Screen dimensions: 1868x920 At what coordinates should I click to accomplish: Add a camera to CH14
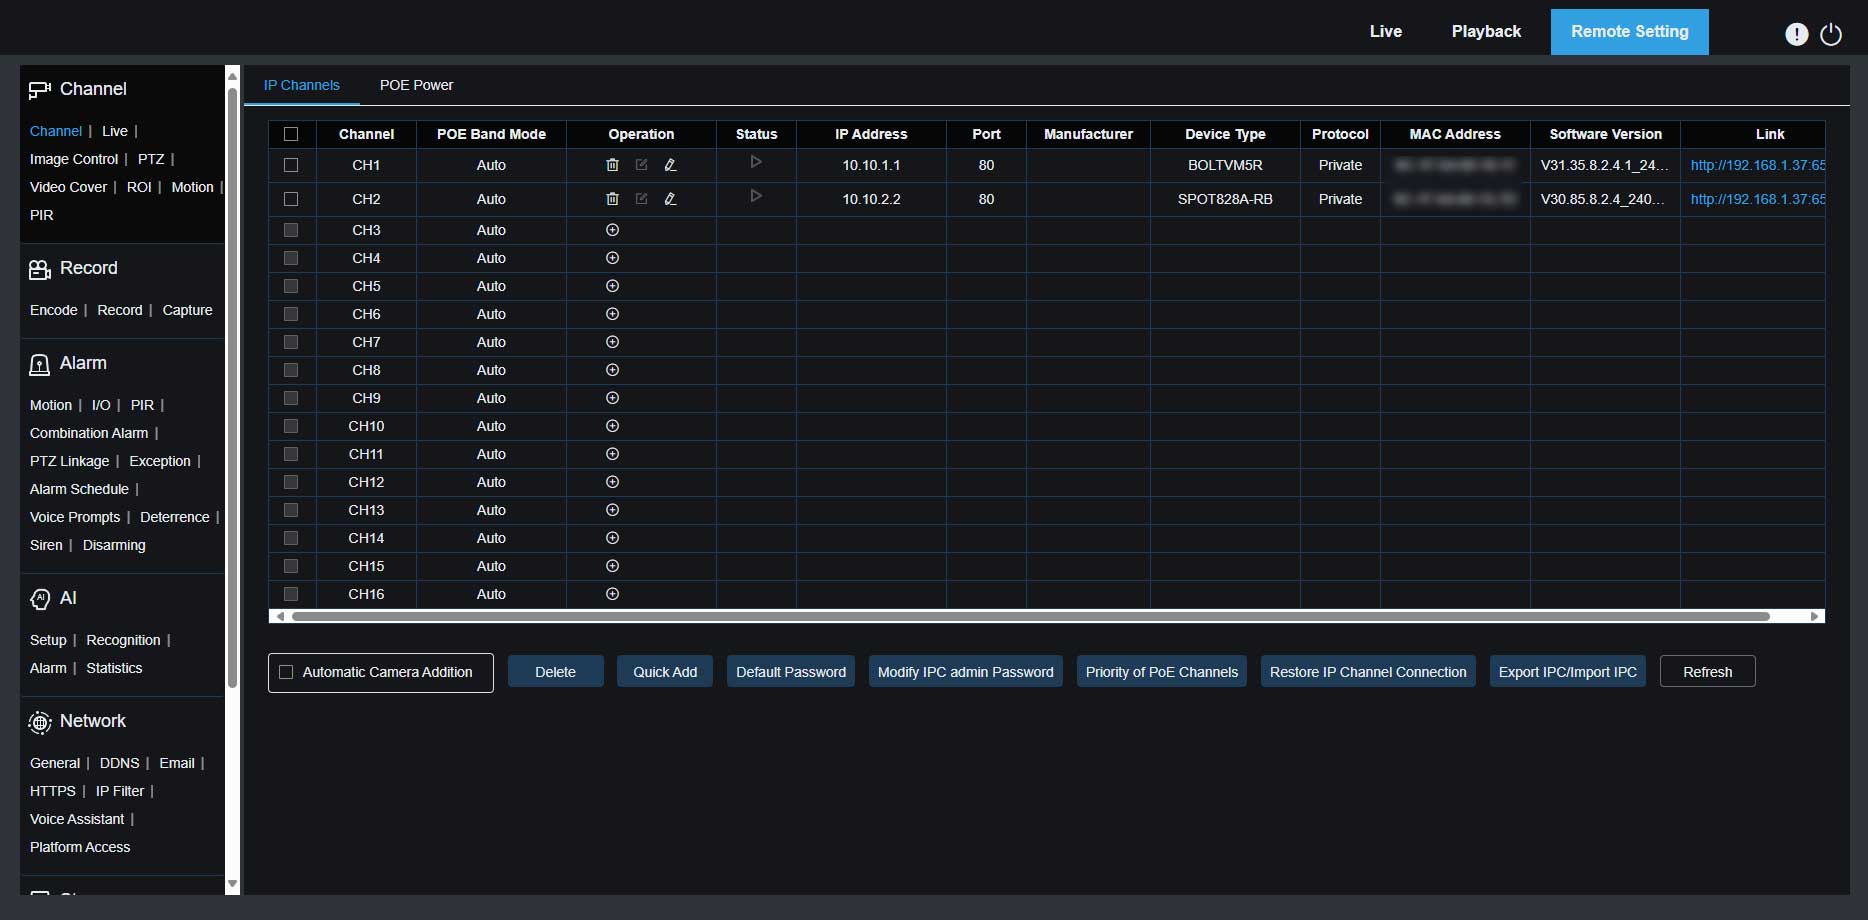click(613, 538)
